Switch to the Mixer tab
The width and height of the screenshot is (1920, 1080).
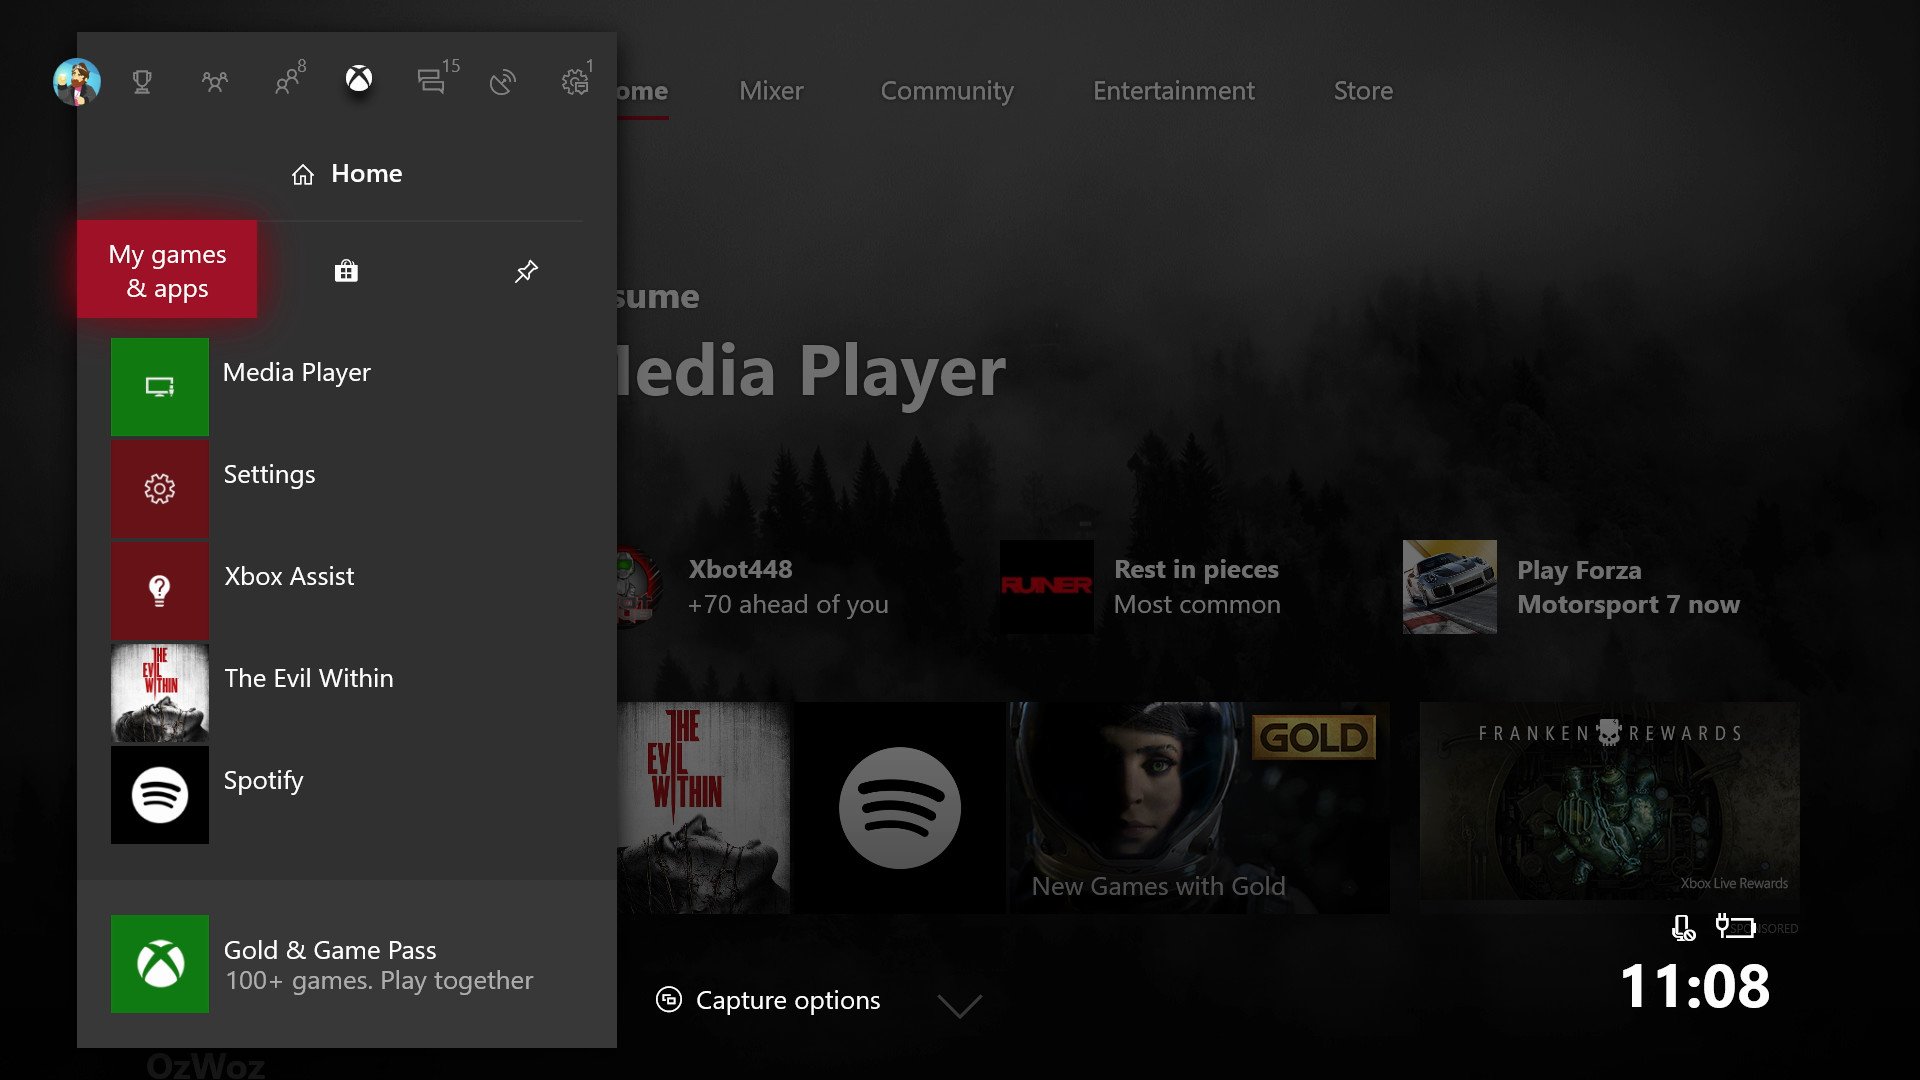771,91
